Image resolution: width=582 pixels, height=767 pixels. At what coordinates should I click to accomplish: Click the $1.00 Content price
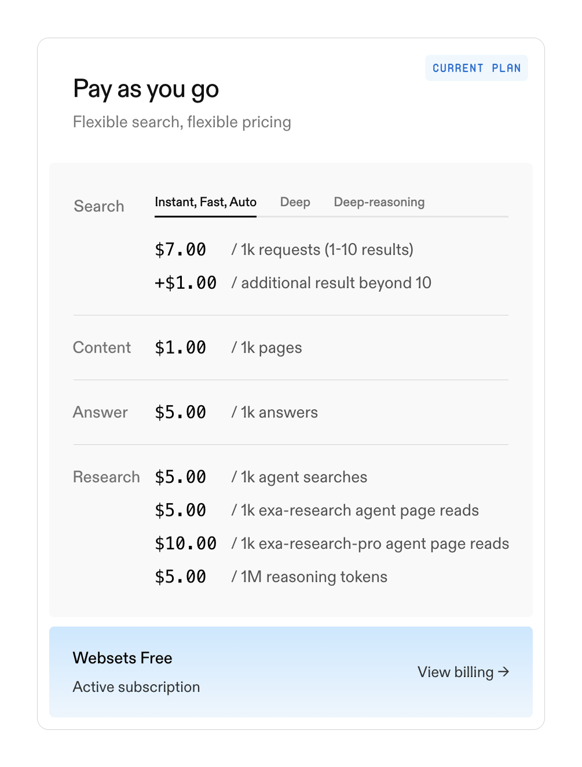click(180, 347)
